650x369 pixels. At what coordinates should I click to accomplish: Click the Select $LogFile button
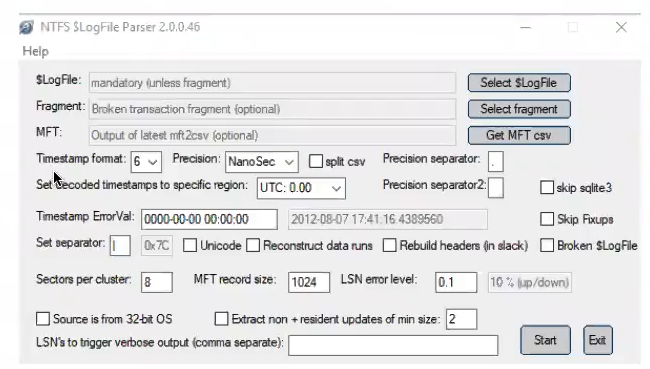point(519,83)
